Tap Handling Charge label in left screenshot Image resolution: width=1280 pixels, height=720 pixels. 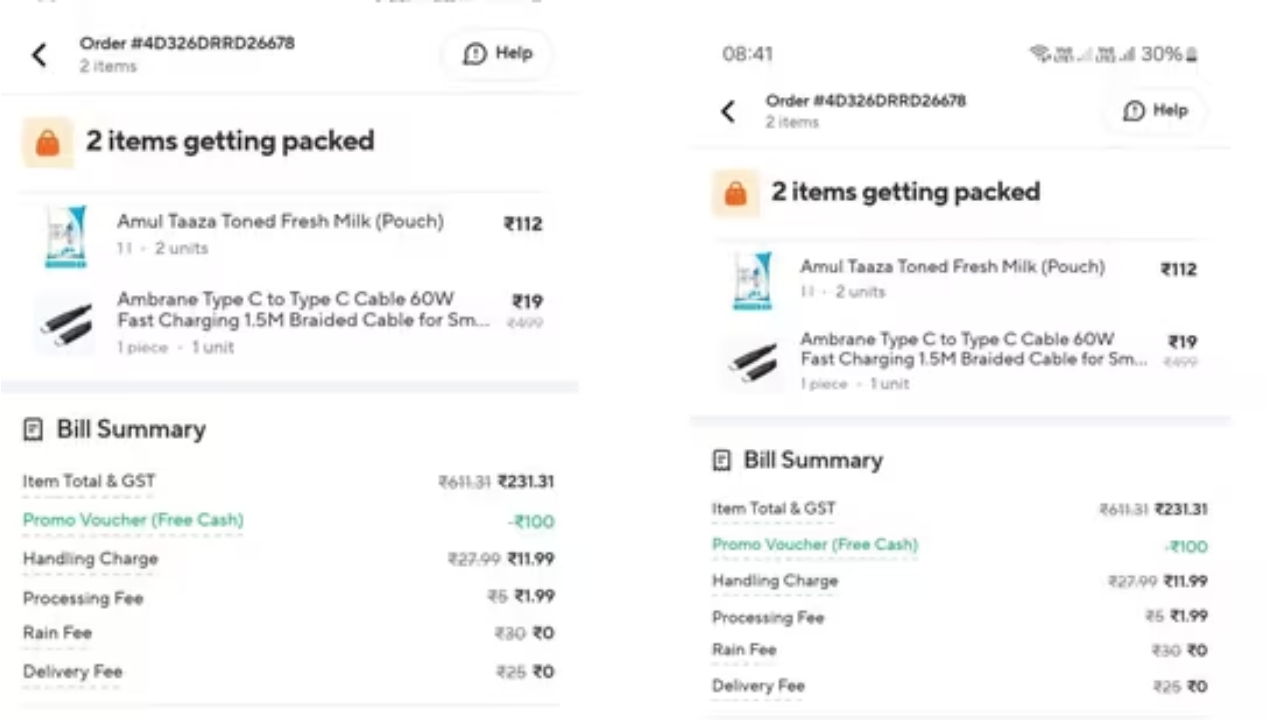[90, 559]
